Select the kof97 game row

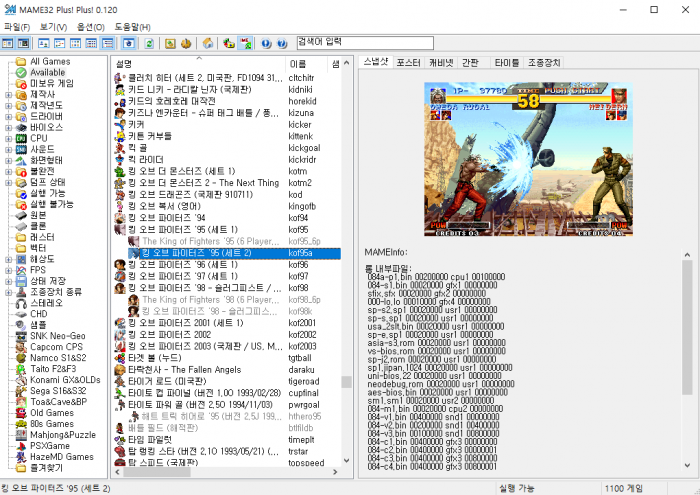227,276
